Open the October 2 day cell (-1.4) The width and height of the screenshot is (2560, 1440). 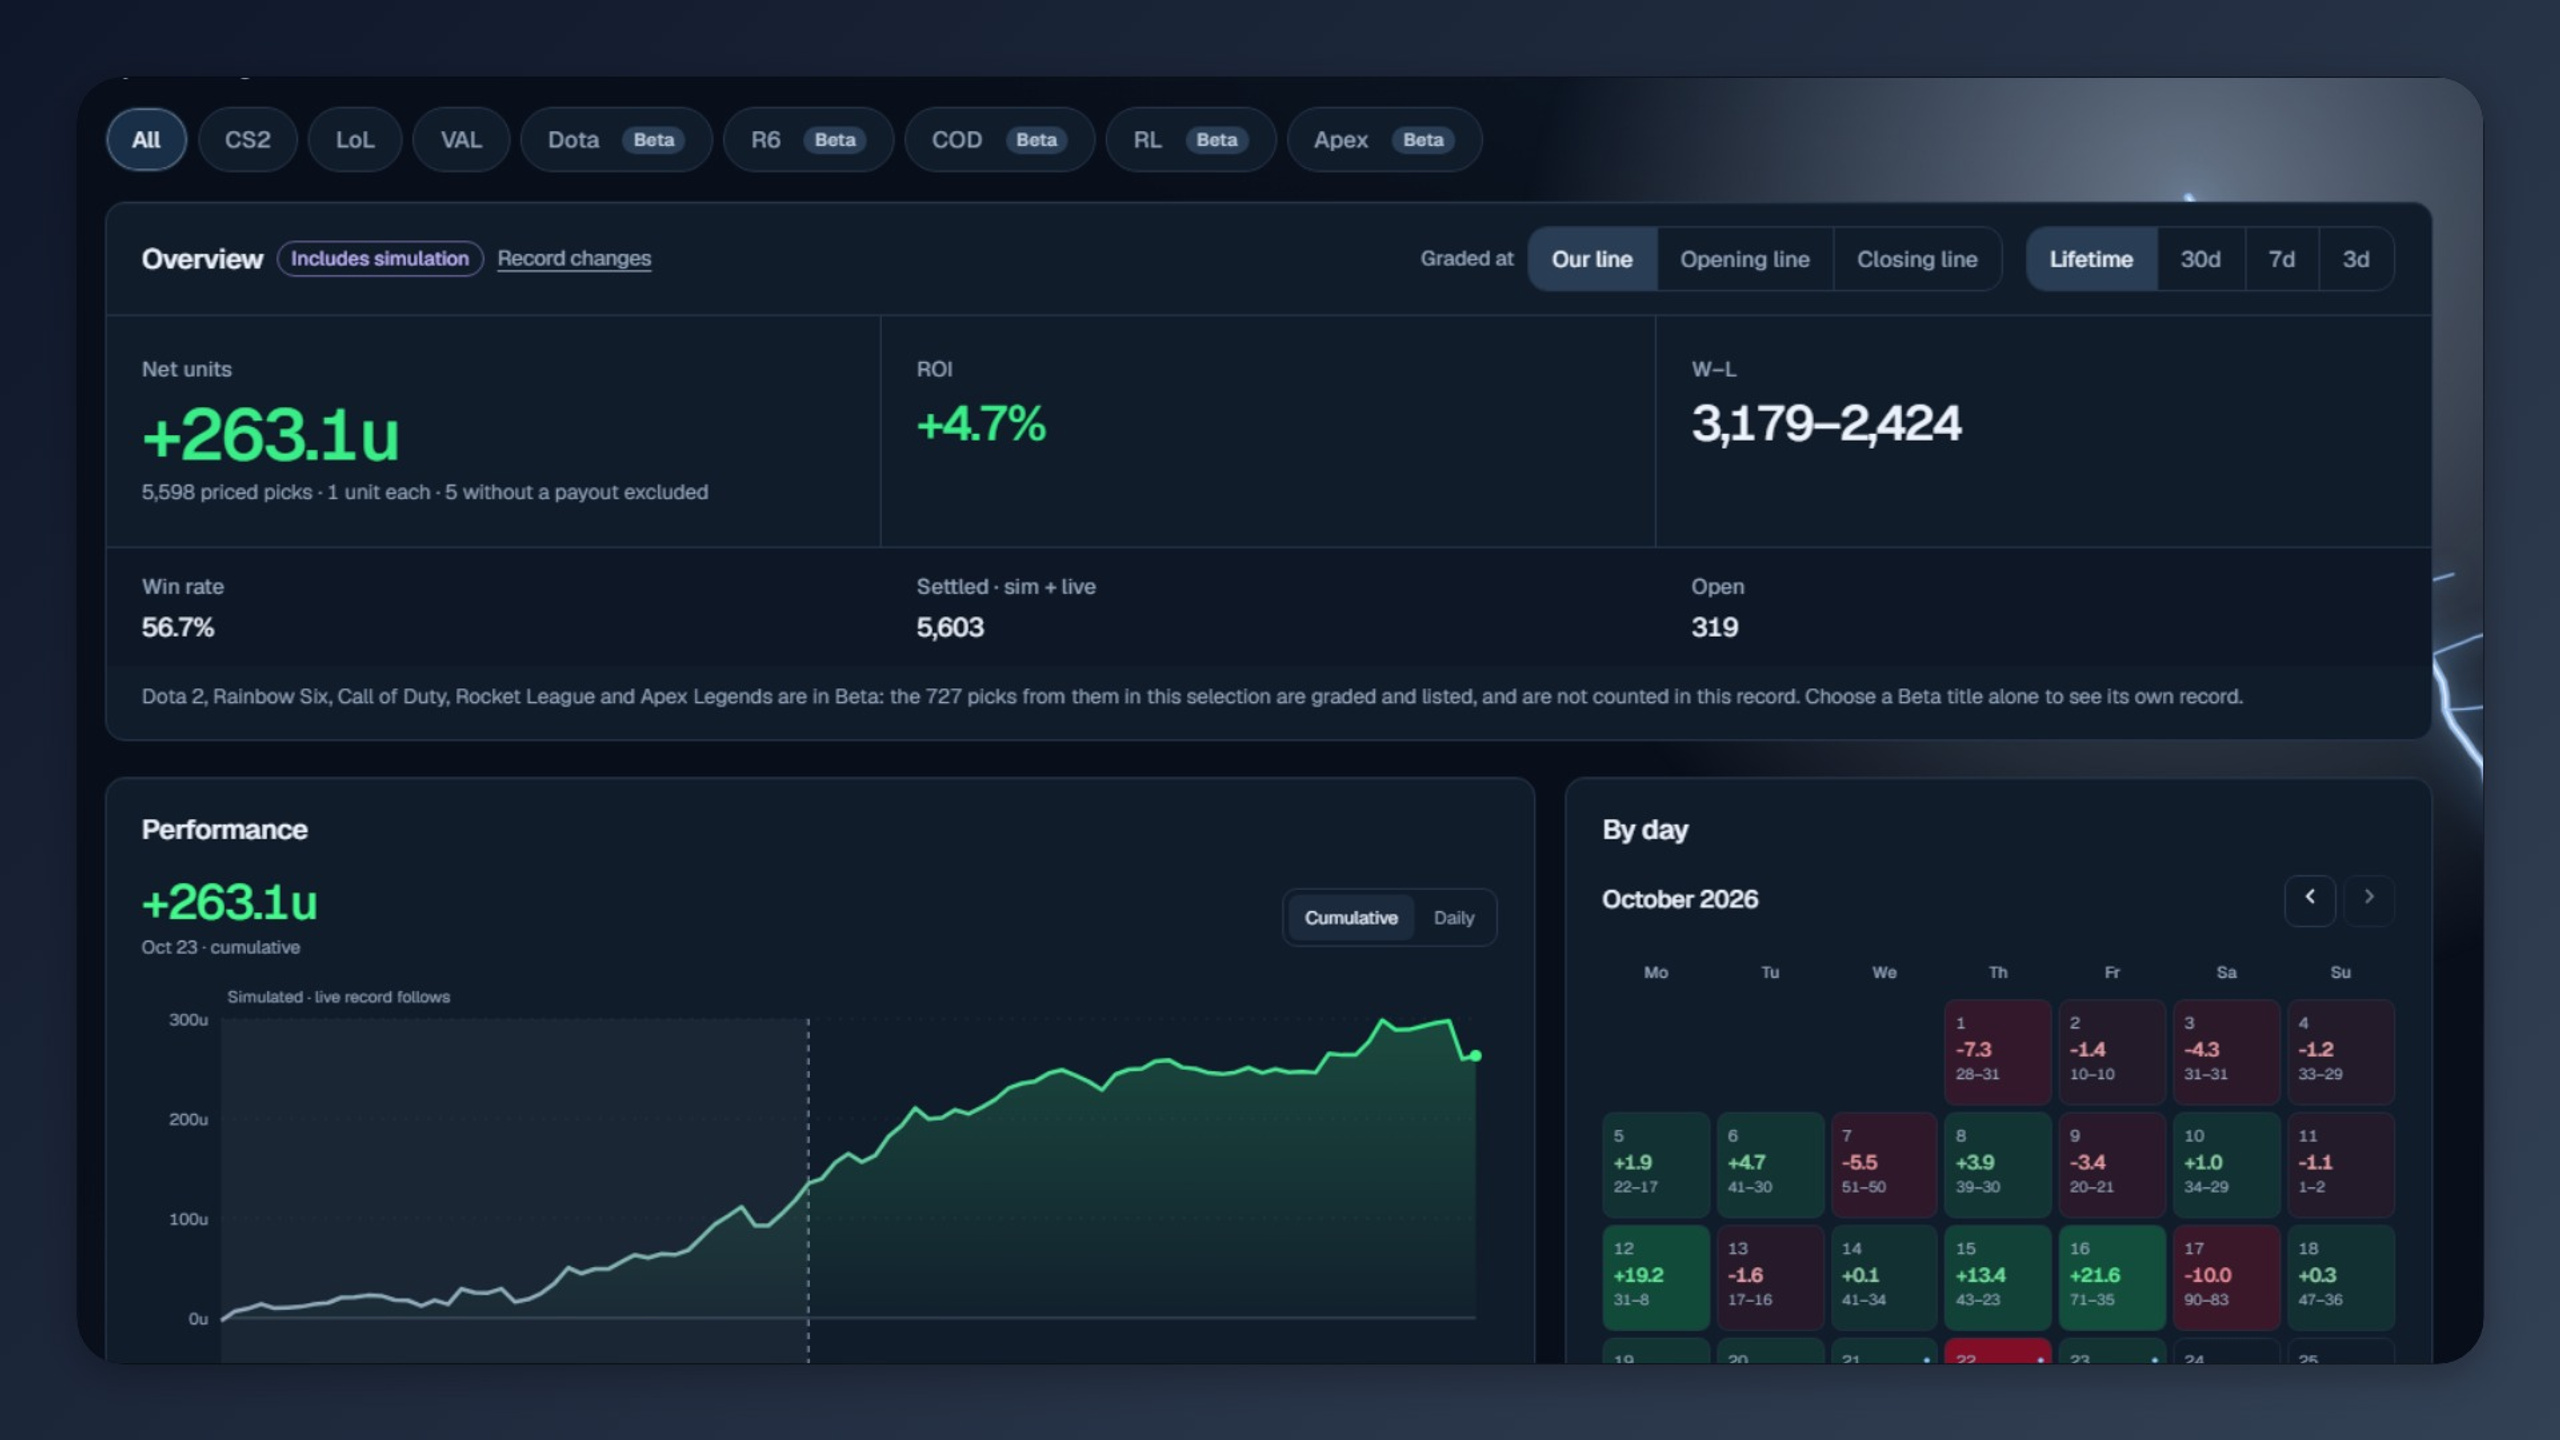click(2112, 1051)
